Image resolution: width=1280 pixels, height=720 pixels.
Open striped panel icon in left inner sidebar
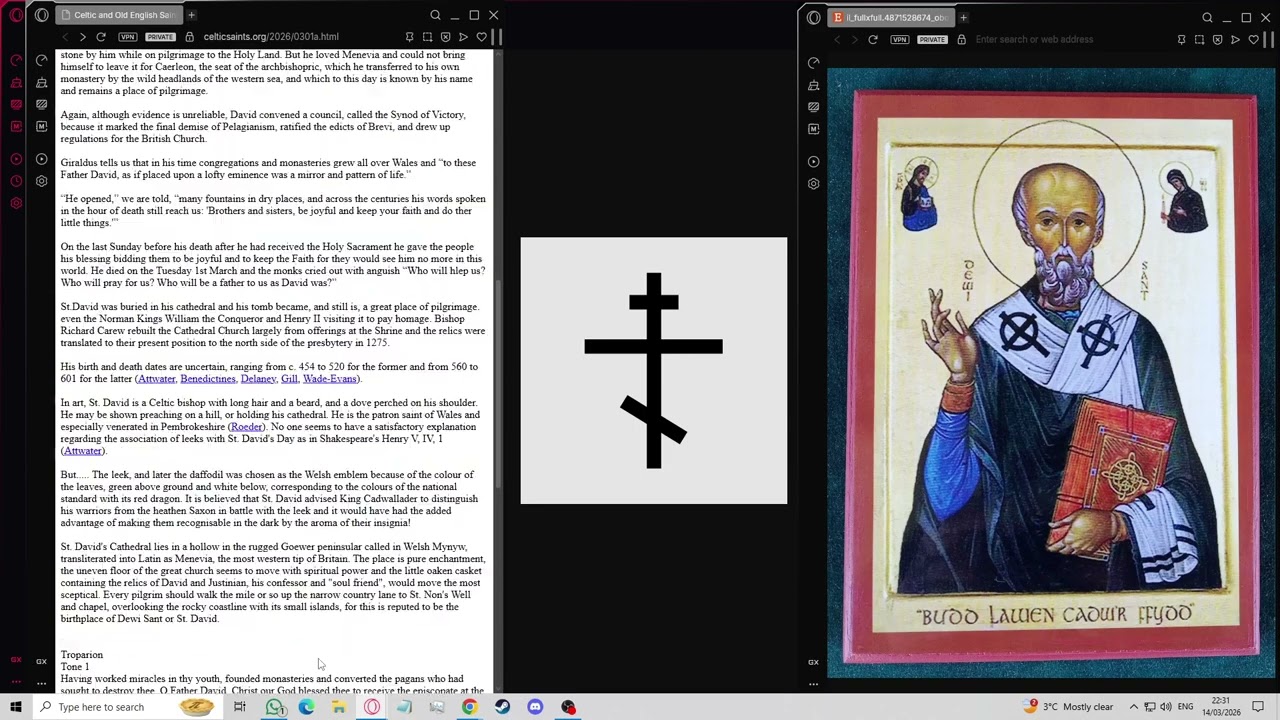[41, 104]
